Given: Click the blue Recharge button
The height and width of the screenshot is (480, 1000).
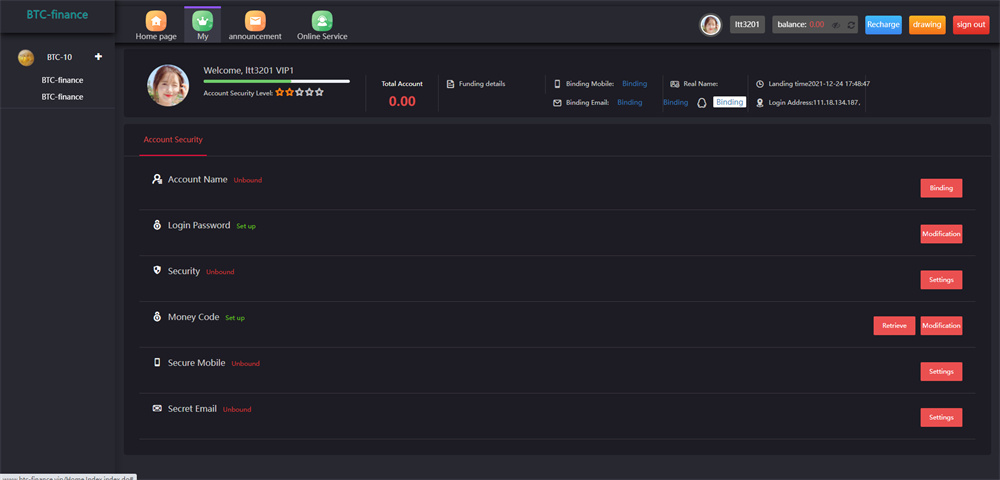Looking at the screenshot, I should tap(883, 25).
